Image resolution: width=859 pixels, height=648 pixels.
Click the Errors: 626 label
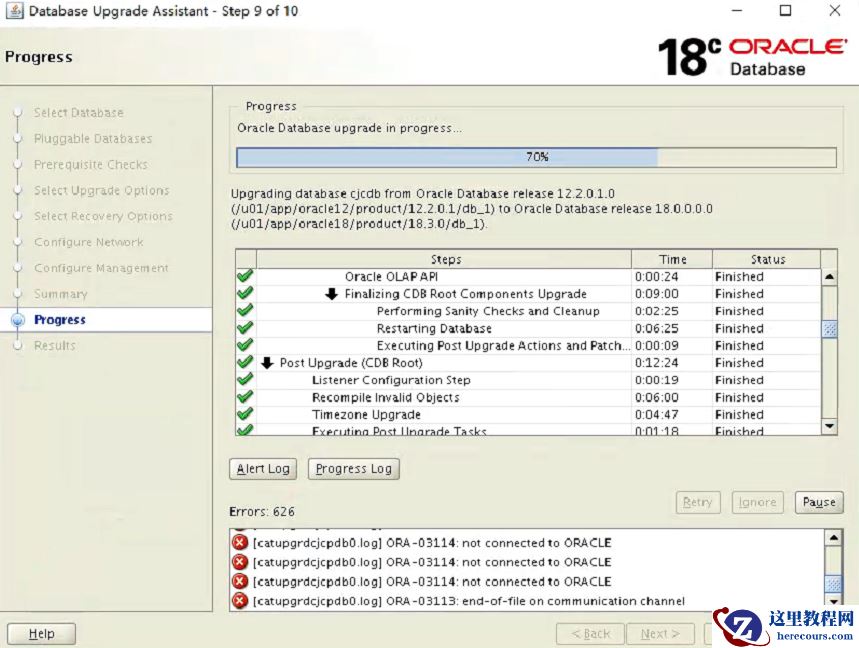[261, 512]
